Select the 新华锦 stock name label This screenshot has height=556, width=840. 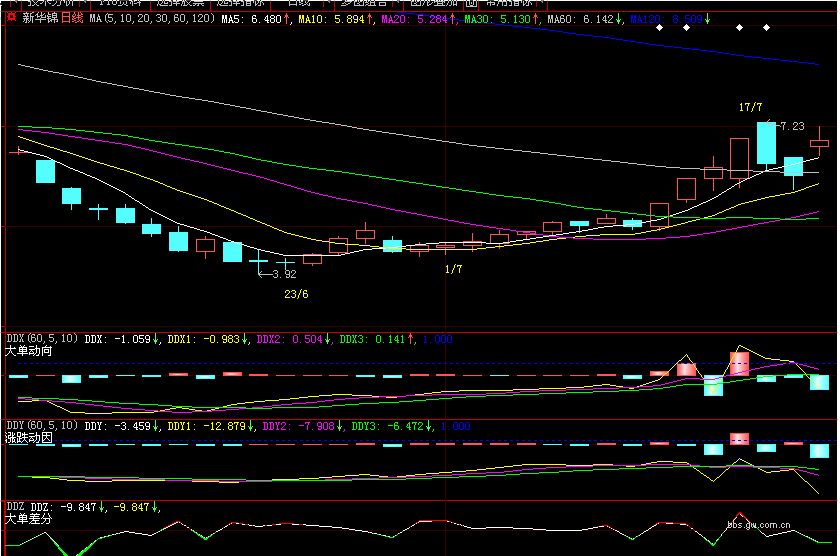click(x=40, y=18)
